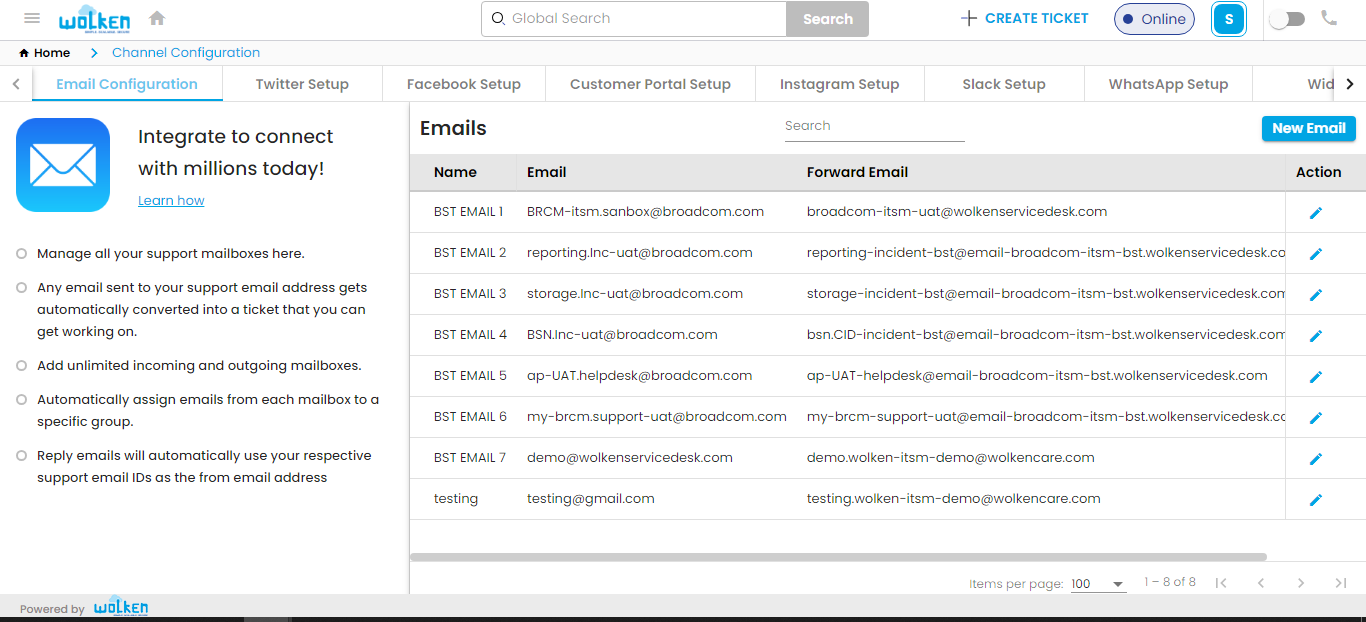Go to the previous page of results
Screen dimensions: 1366x622
[x=1261, y=583]
